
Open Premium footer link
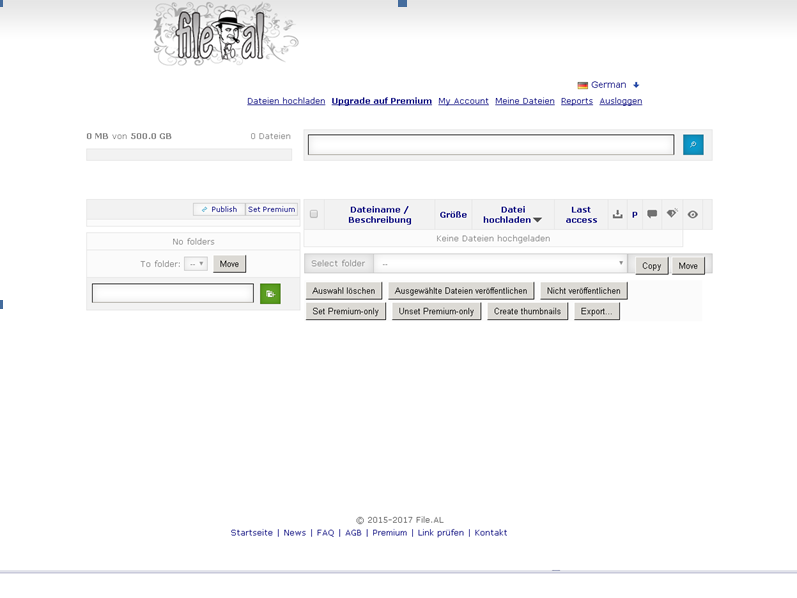click(x=389, y=533)
